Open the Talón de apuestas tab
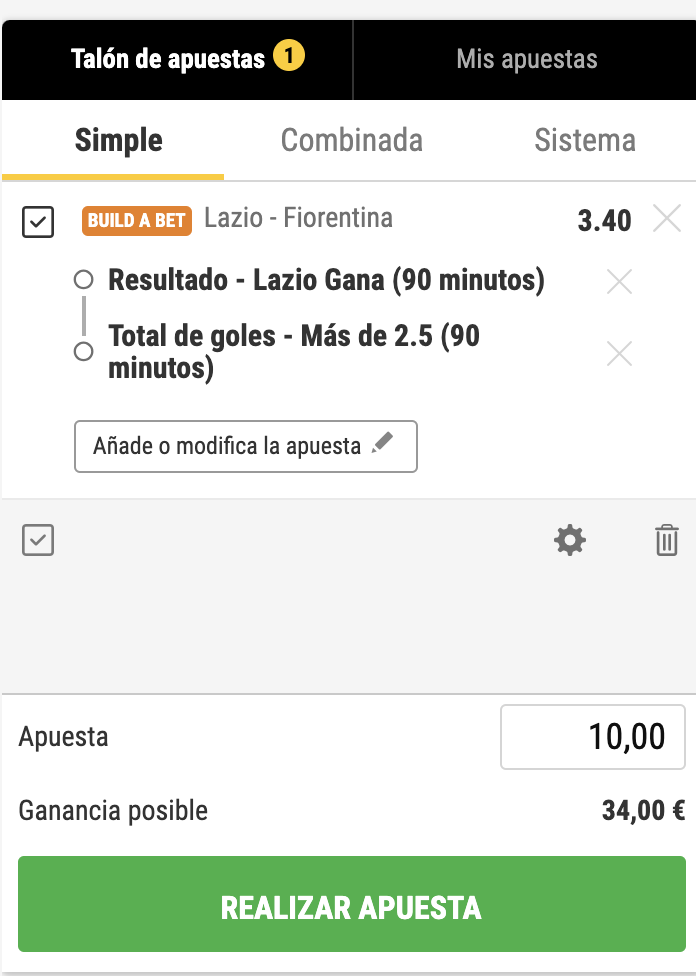This screenshot has height=976, width=696. [x=168, y=59]
